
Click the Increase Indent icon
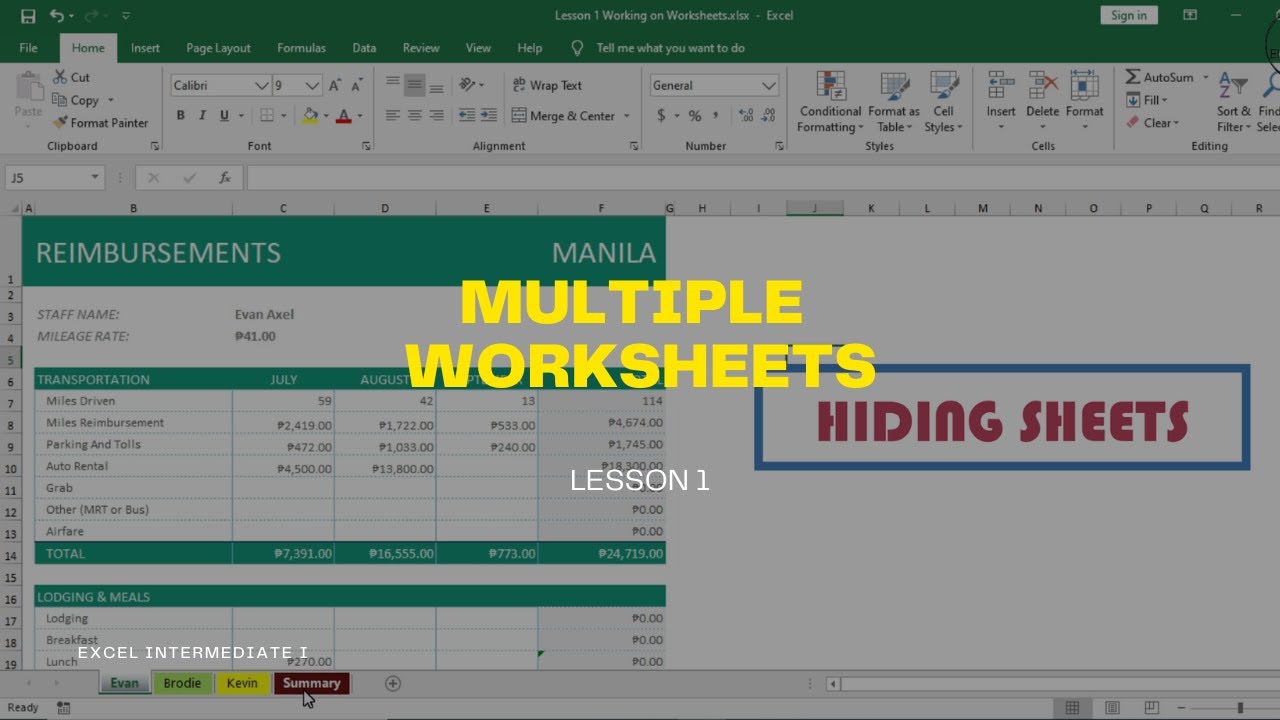489,116
